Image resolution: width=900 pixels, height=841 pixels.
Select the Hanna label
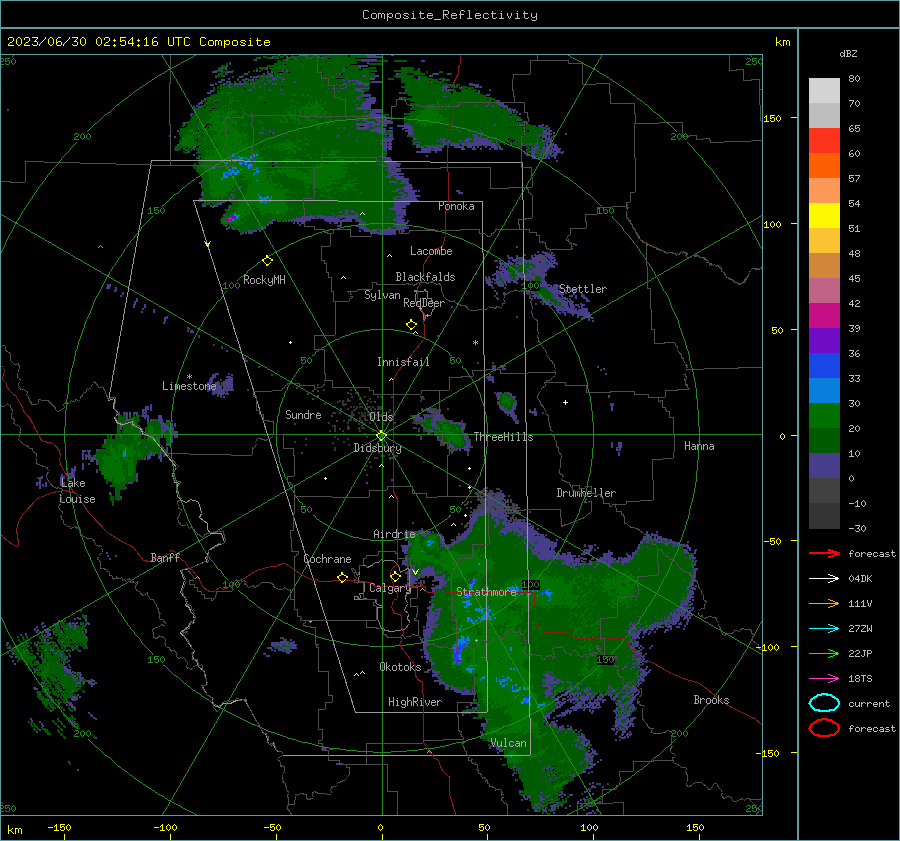(x=699, y=446)
